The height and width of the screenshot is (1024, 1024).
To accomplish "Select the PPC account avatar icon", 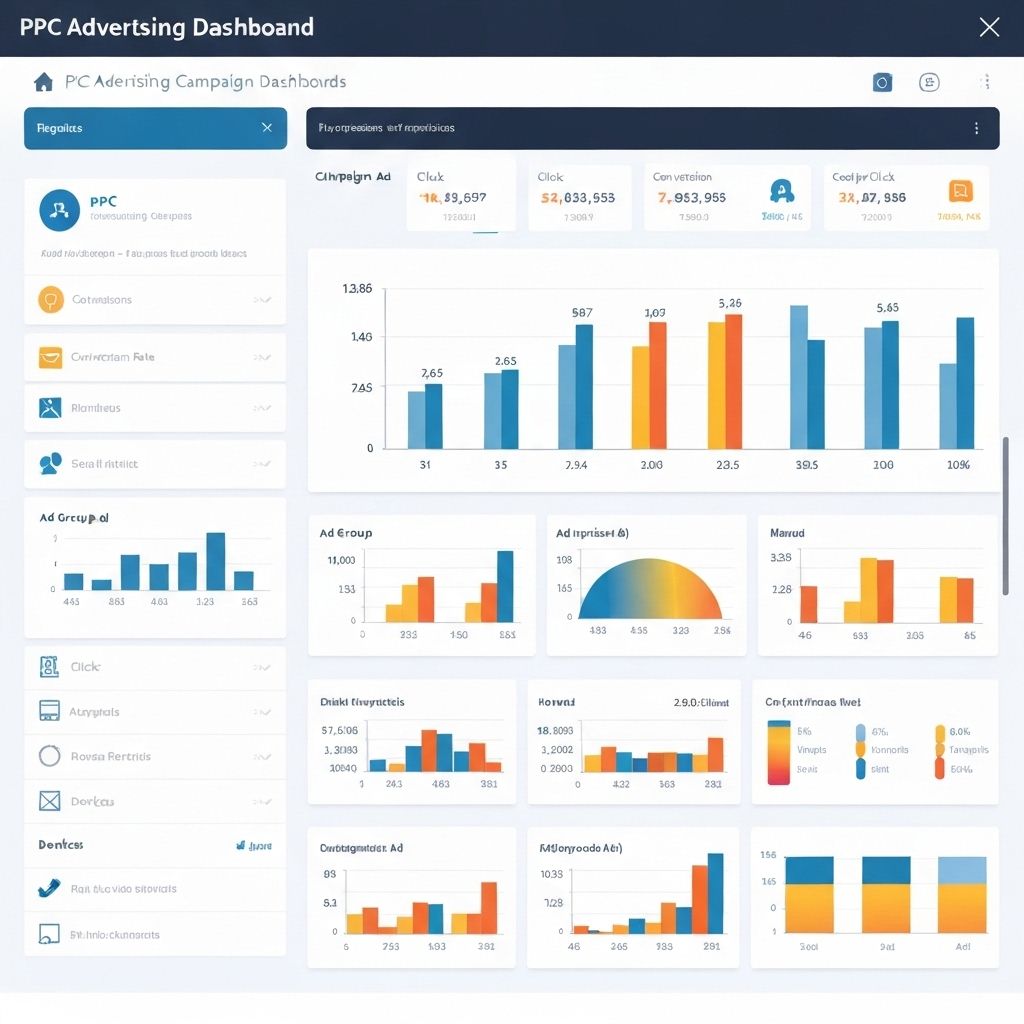I will click(58, 211).
